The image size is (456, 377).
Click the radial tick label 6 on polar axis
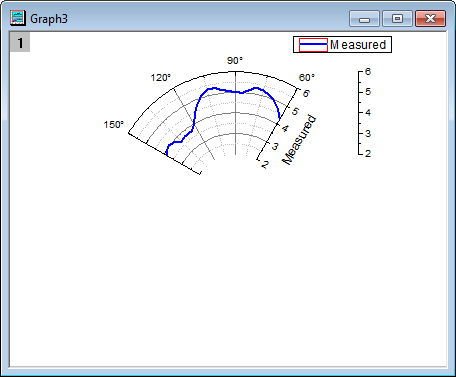tap(306, 93)
